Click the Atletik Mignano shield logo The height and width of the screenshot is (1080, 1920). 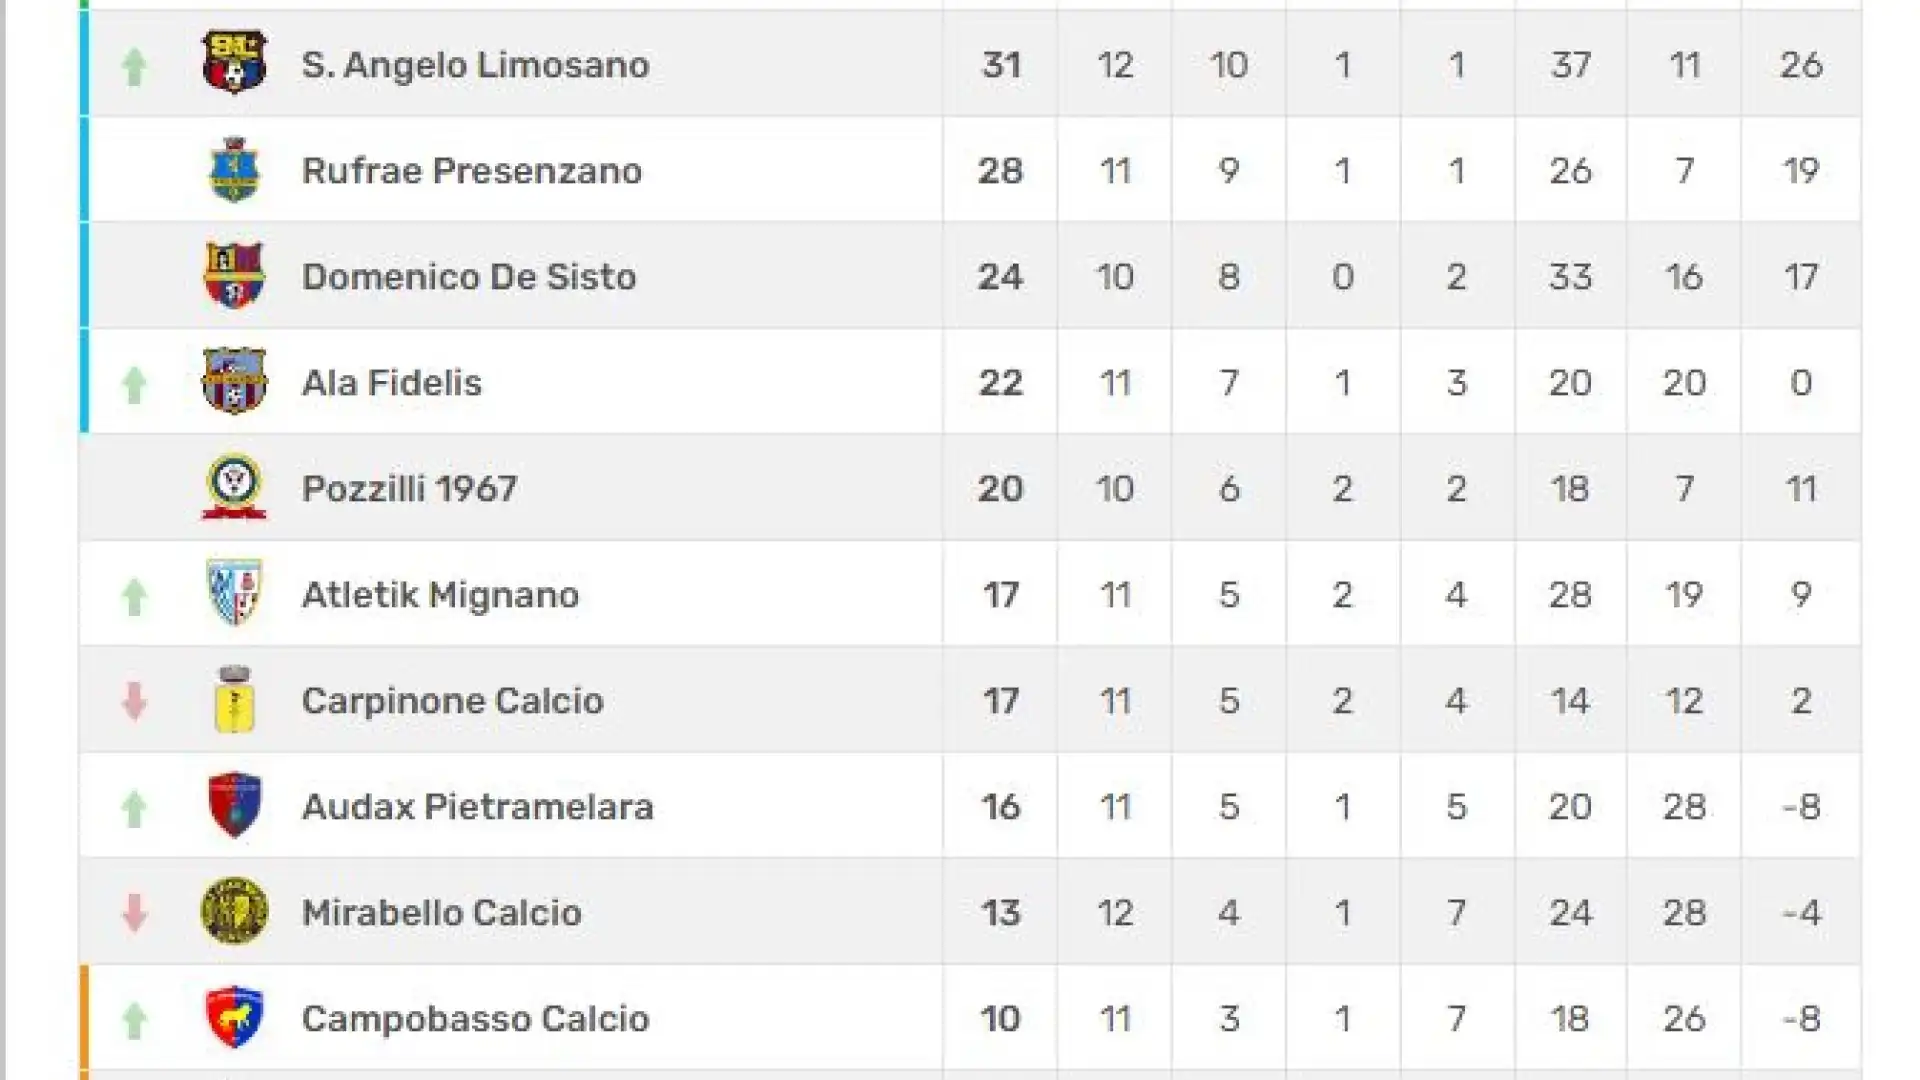pos(234,593)
